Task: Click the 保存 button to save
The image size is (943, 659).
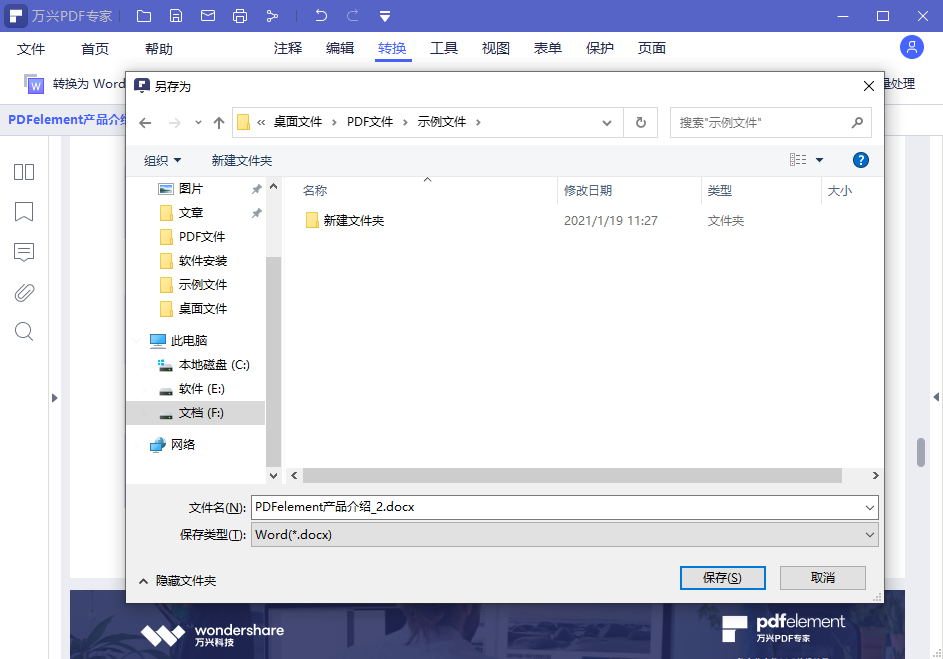Action: click(x=722, y=577)
